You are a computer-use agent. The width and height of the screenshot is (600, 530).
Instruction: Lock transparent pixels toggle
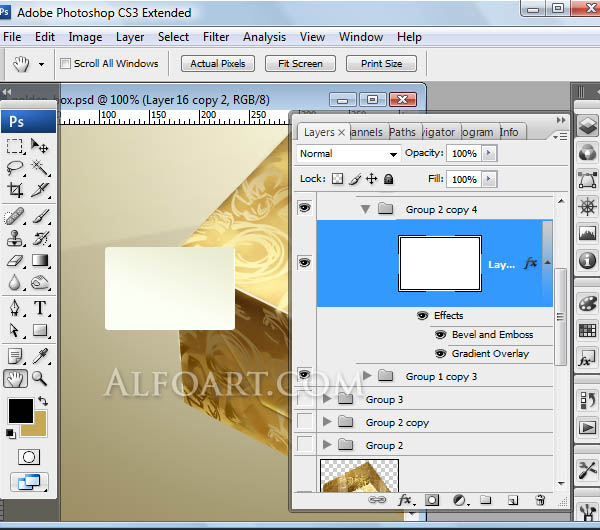point(337,179)
